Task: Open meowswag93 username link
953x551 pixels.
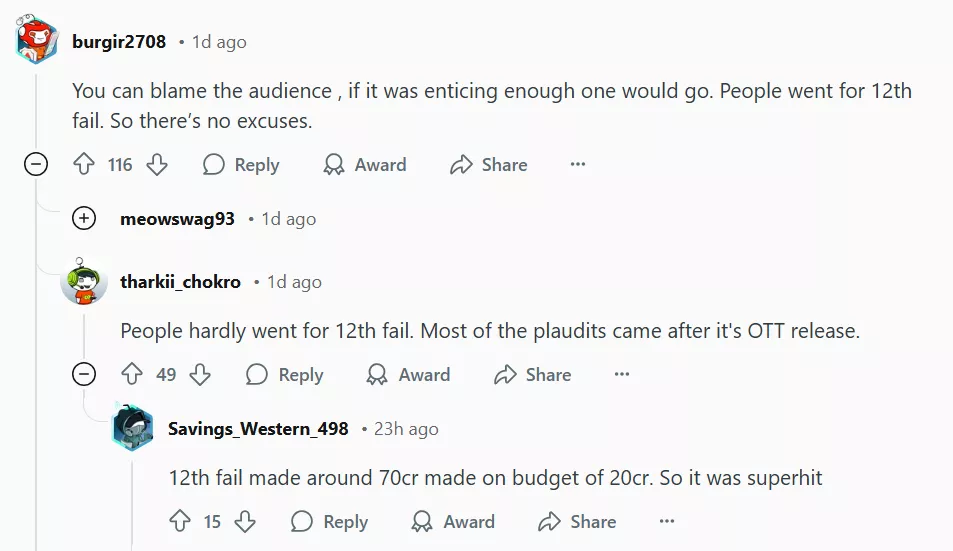Action: 177,219
